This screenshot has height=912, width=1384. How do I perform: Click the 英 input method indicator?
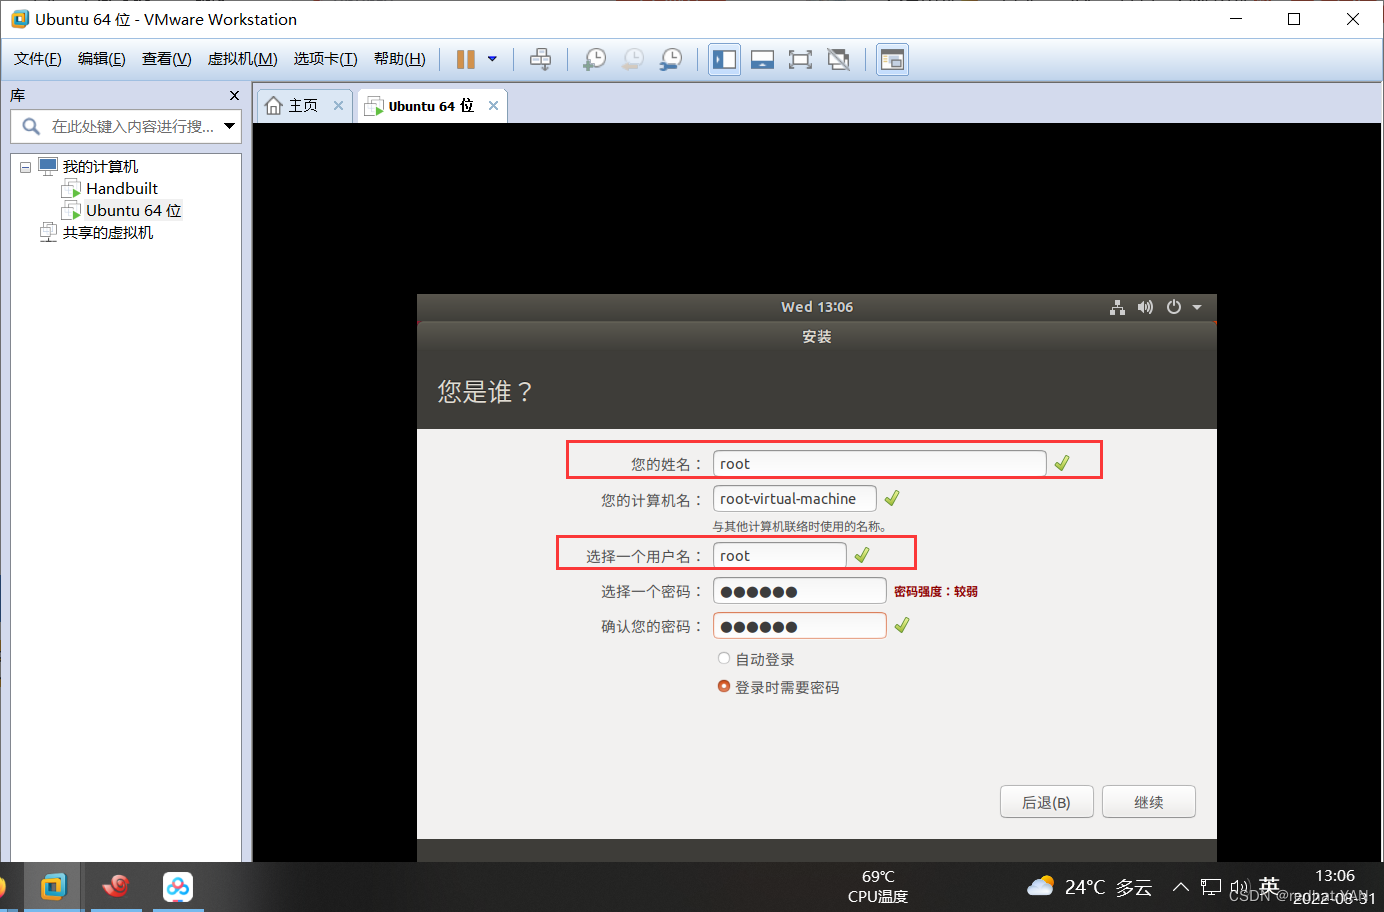pyautogui.click(x=1269, y=886)
